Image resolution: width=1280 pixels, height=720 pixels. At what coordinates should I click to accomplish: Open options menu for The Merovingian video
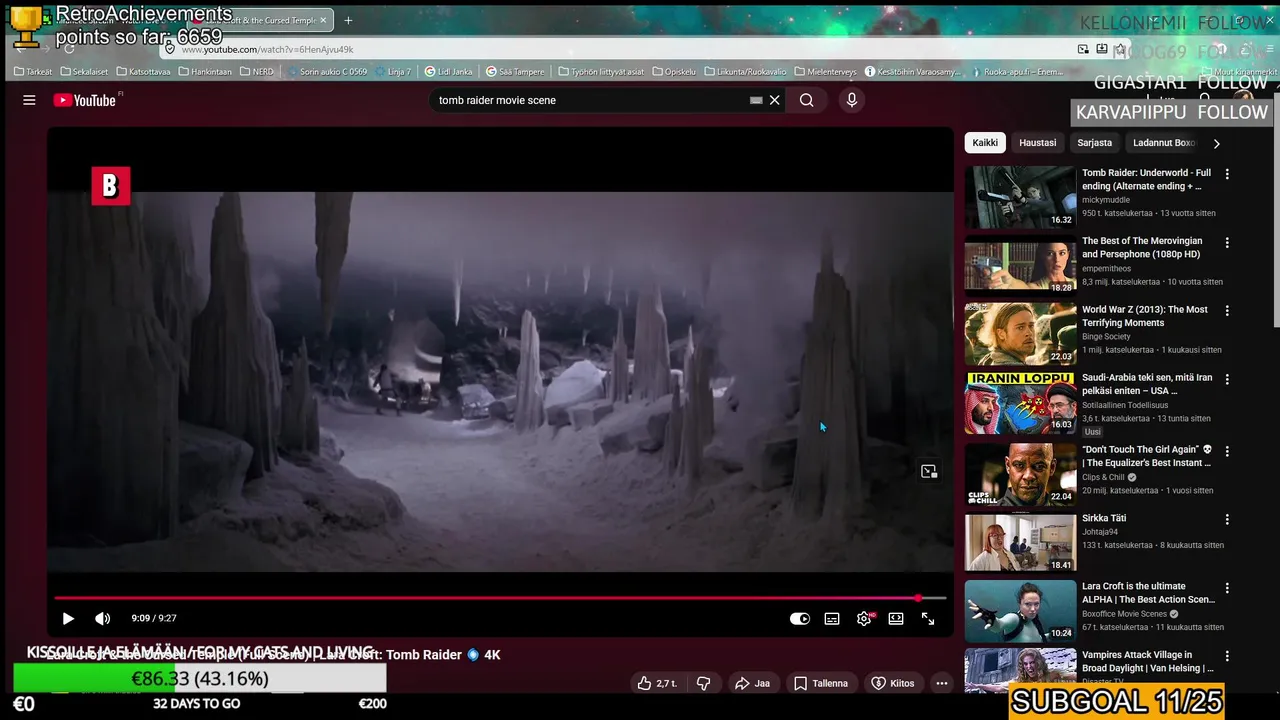click(x=1227, y=243)
